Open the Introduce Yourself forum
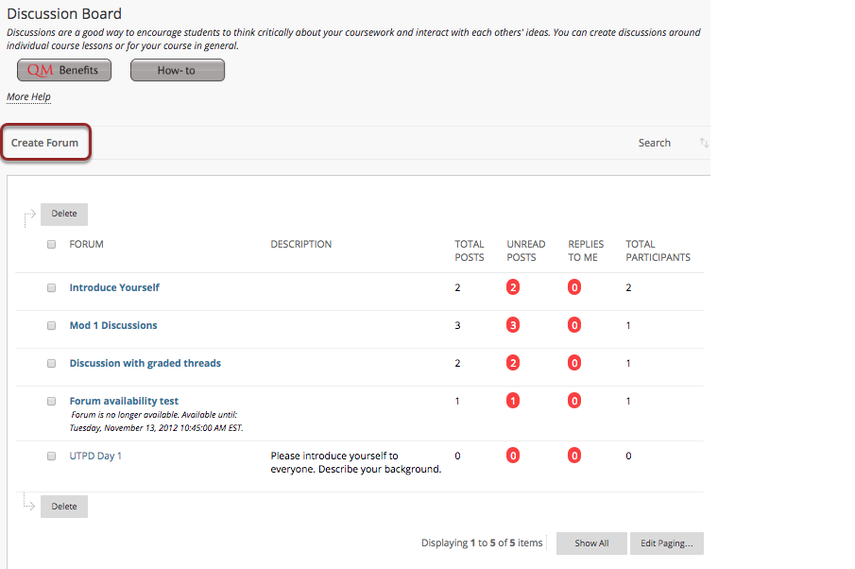Image resolution: width=855 pixels, height=569 pixels. pyautogui.click(x=115, y=288)
